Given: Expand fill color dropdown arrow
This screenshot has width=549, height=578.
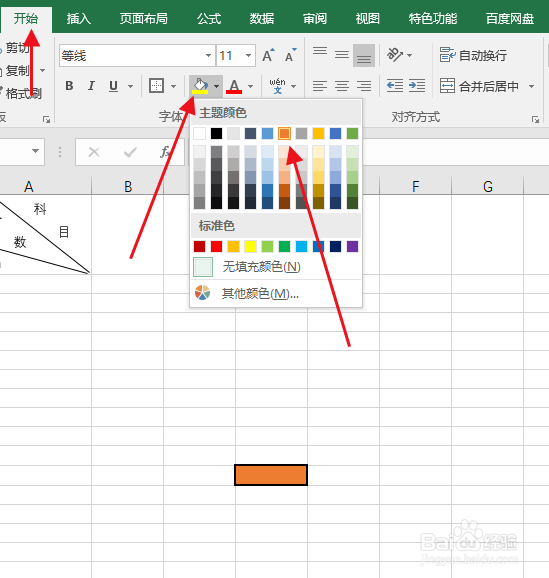Looking at the screenshot, I should 216,86.
